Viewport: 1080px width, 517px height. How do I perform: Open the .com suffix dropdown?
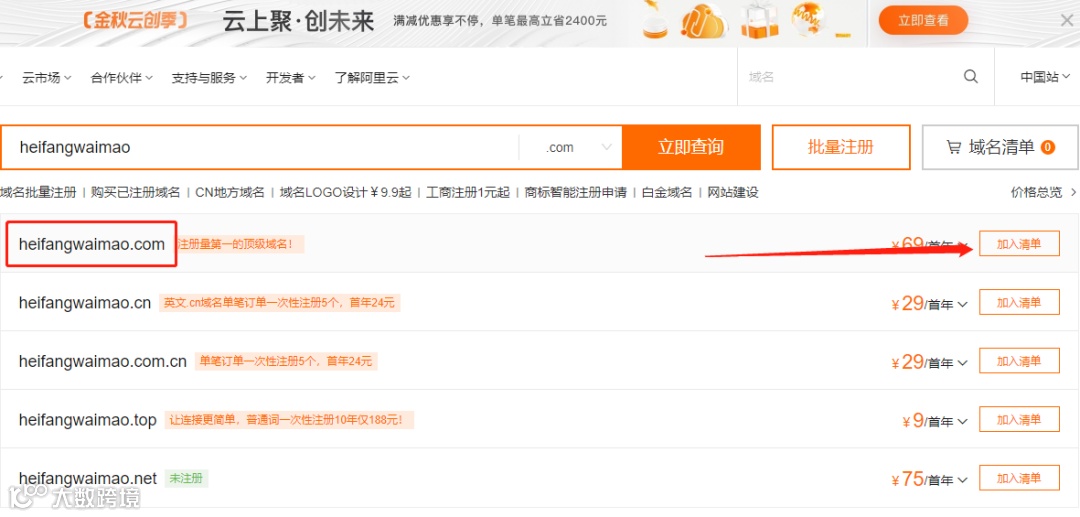(578, 147)
